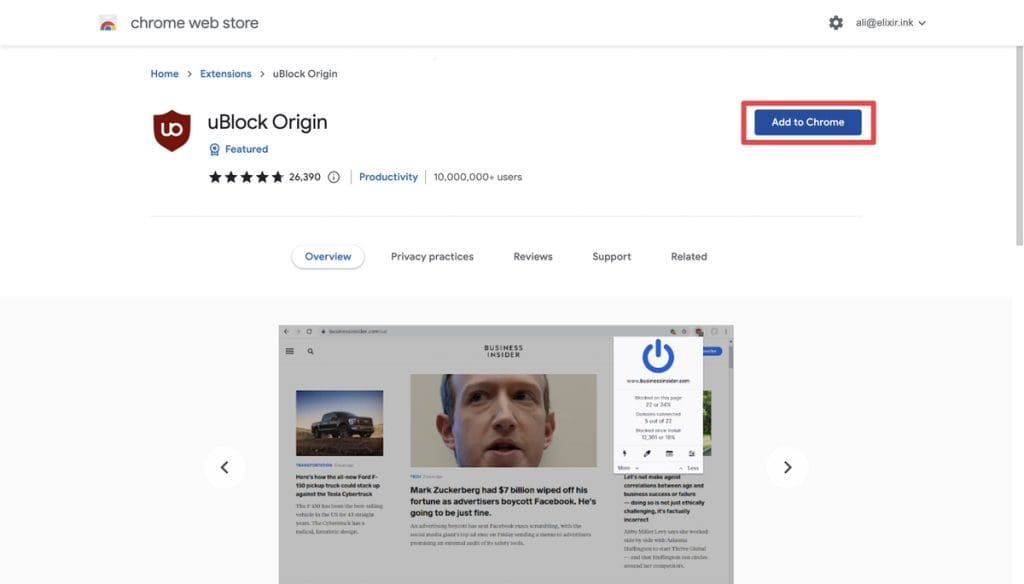Click the page vertical scrollbar
1024x584 pixels.
[x=1019, y=146]
